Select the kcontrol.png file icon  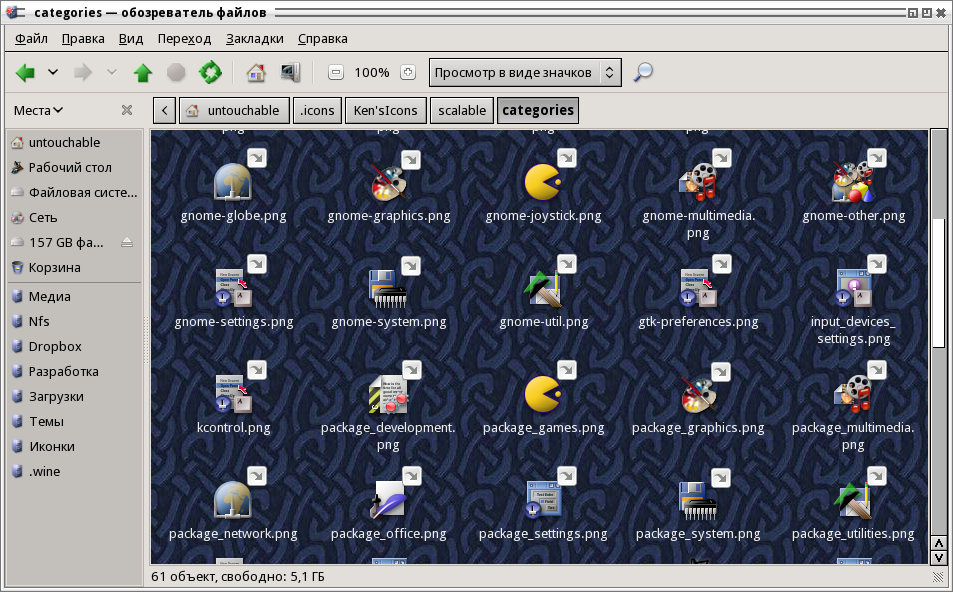click(233, 393)
